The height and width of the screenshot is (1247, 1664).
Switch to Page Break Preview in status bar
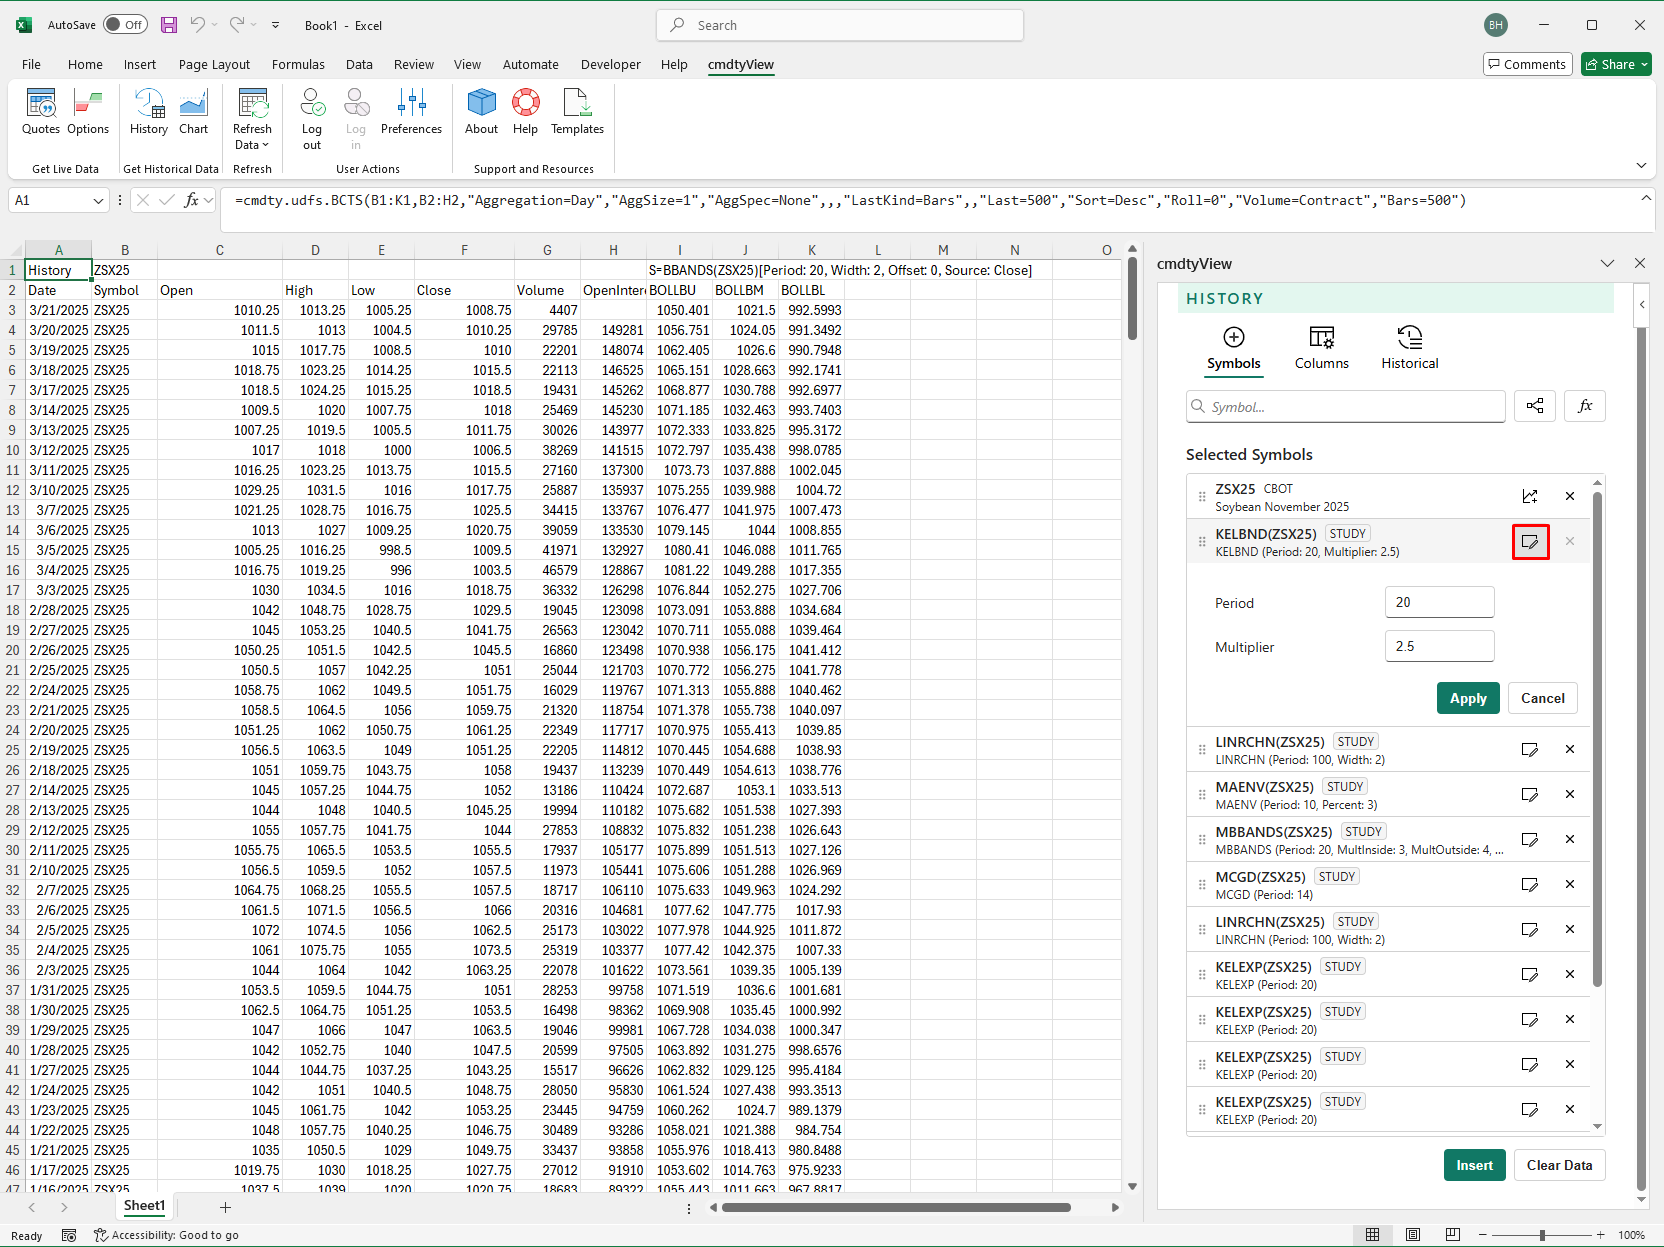[1453, 1235]
